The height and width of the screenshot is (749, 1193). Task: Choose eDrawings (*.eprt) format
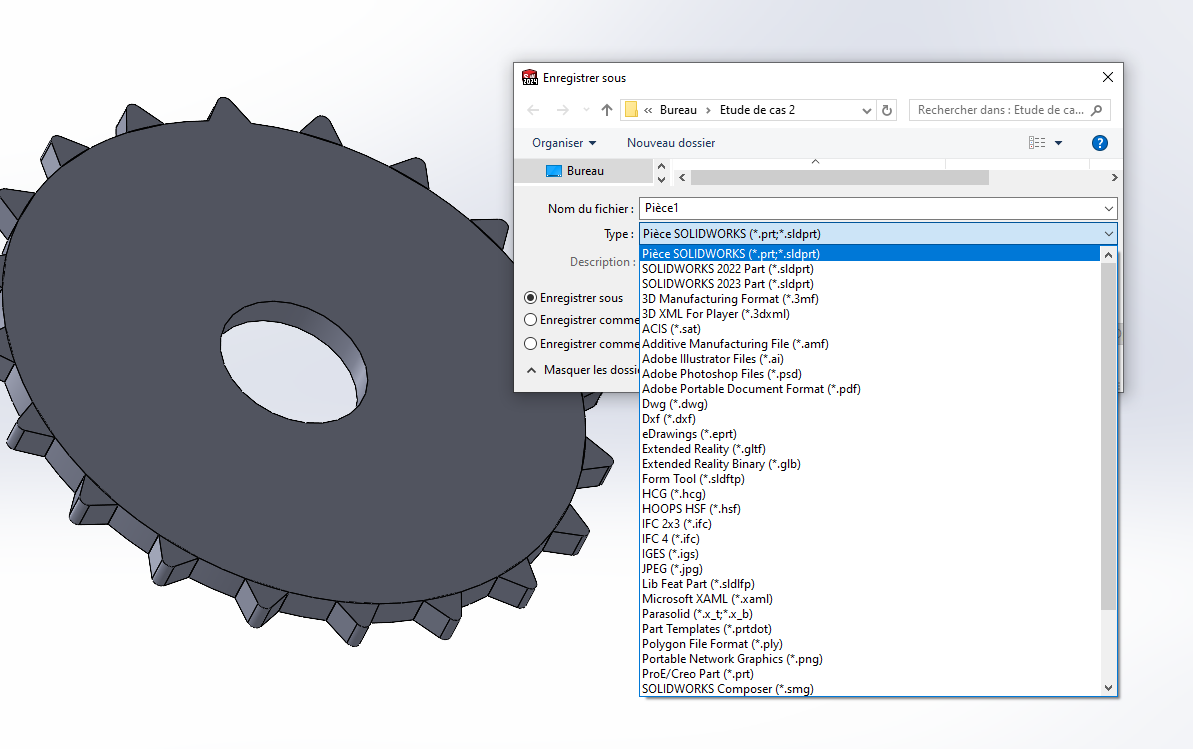(x=870, y=434)
